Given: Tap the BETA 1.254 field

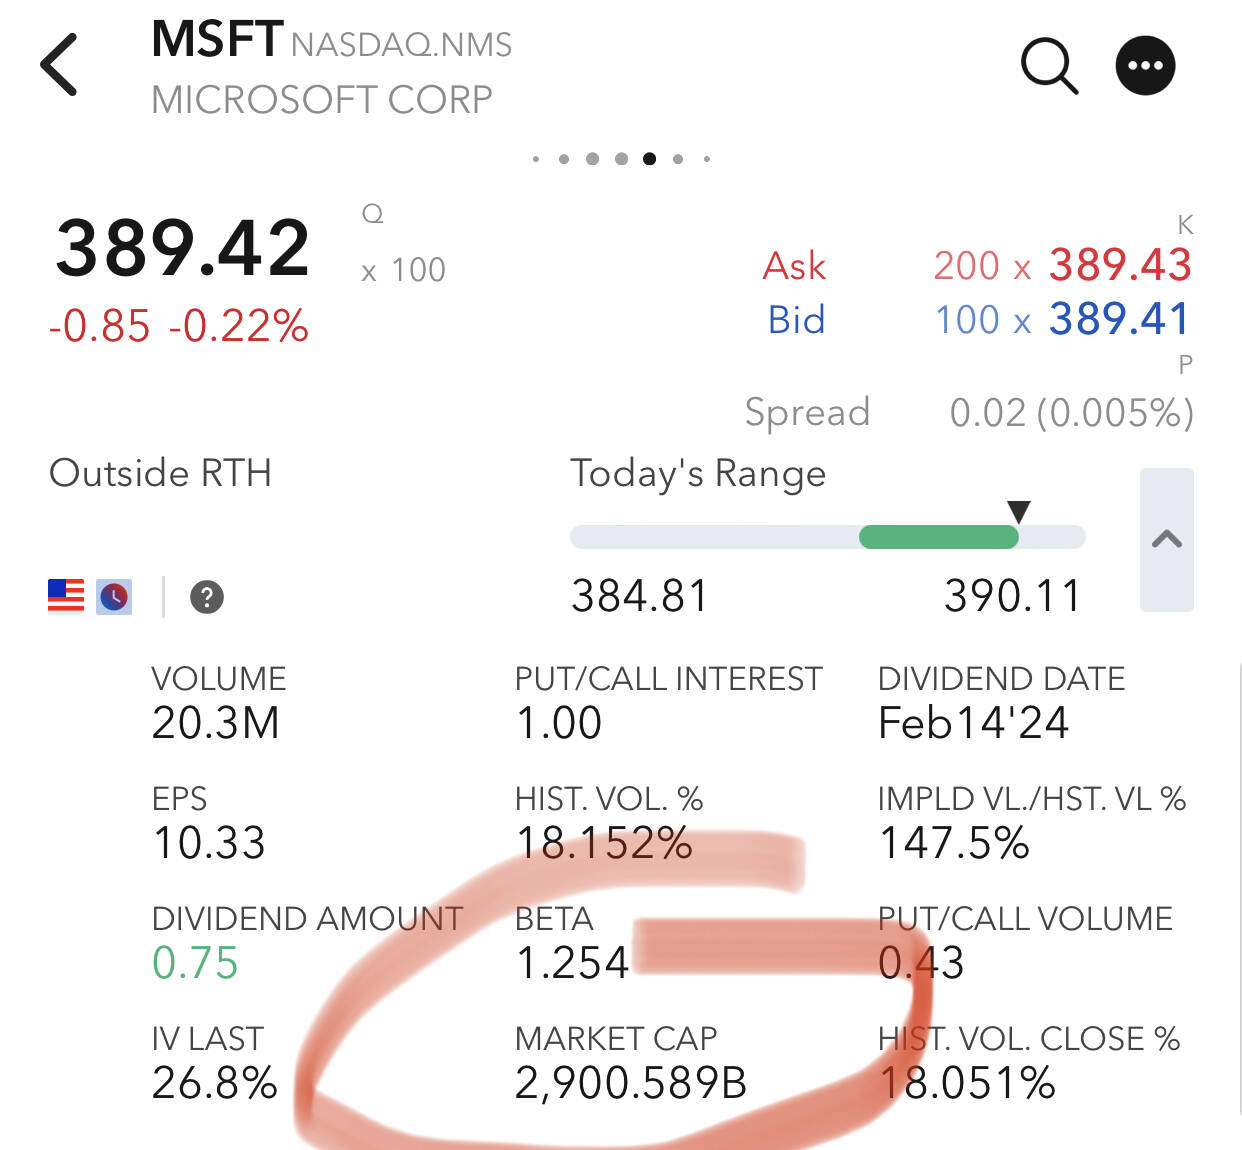Looking at the screenshot, I should tap(572, 943).
